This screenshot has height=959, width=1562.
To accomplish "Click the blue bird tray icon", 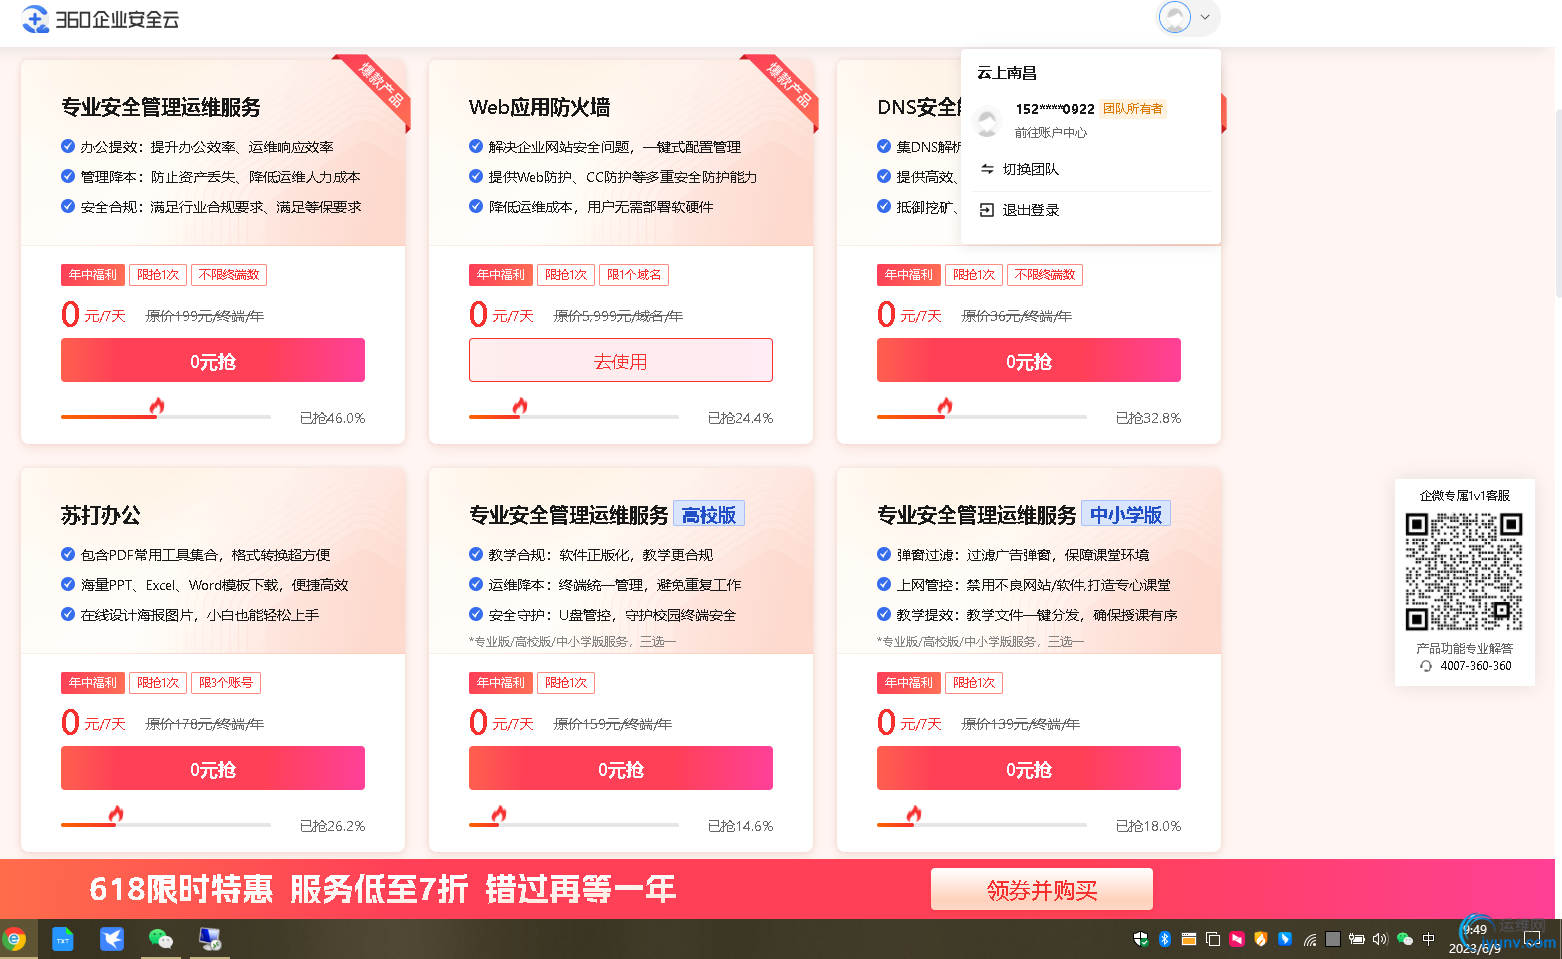I will 1285,939.
